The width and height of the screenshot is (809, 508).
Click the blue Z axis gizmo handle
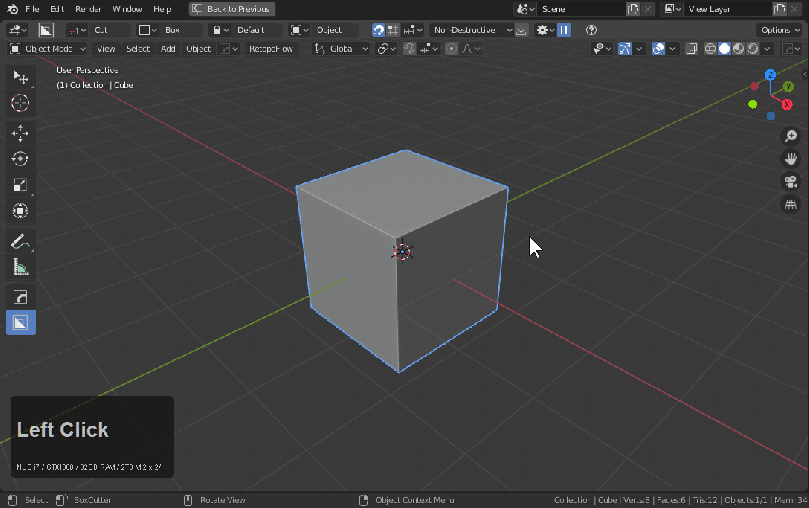(770, 75)
